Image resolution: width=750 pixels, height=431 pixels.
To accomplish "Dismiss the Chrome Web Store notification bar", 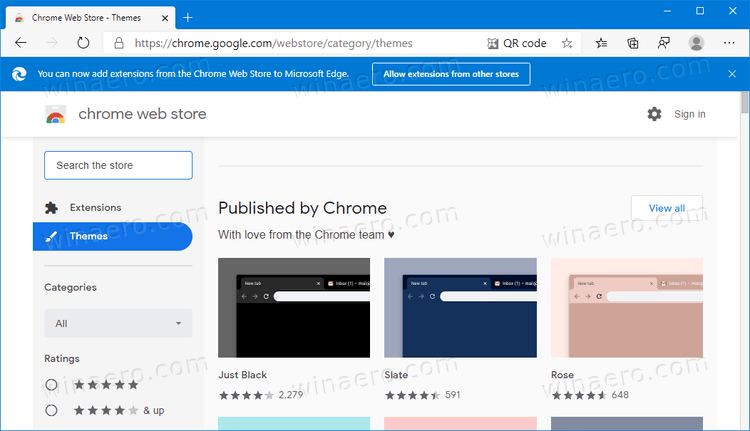I will [732, 74].
